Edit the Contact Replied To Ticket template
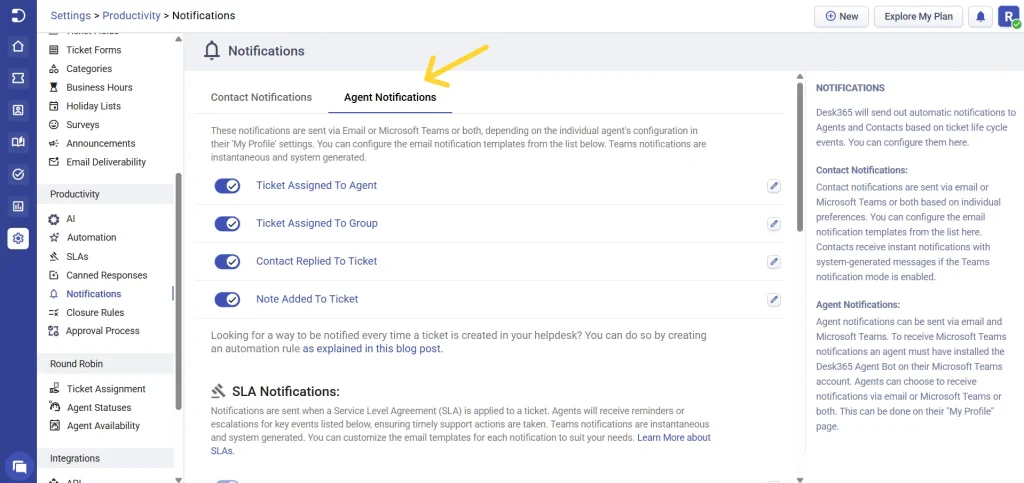1024x483 pixels. click(774, 262)
